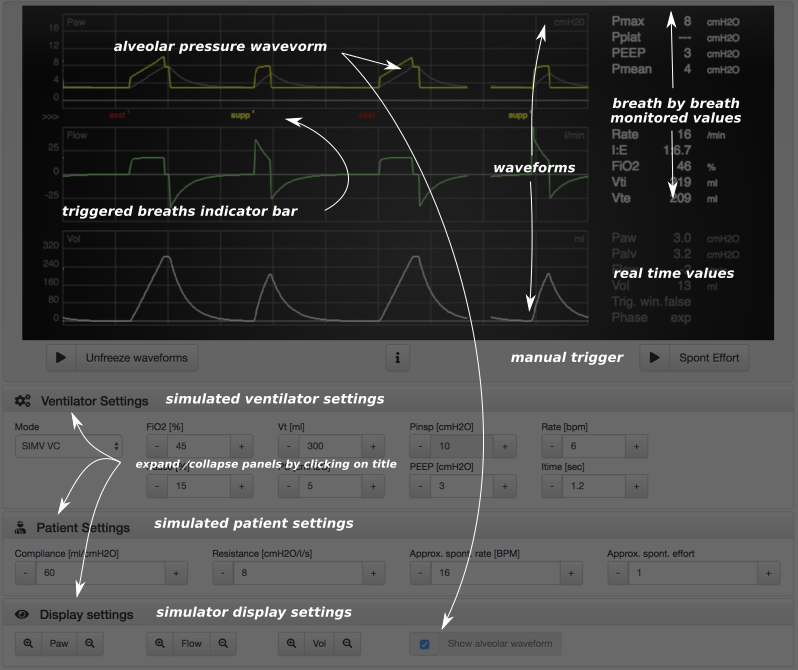Increase Resistance with the plus button
The image size is (798, 670).
pyautogui.click(x=373, y=573)
